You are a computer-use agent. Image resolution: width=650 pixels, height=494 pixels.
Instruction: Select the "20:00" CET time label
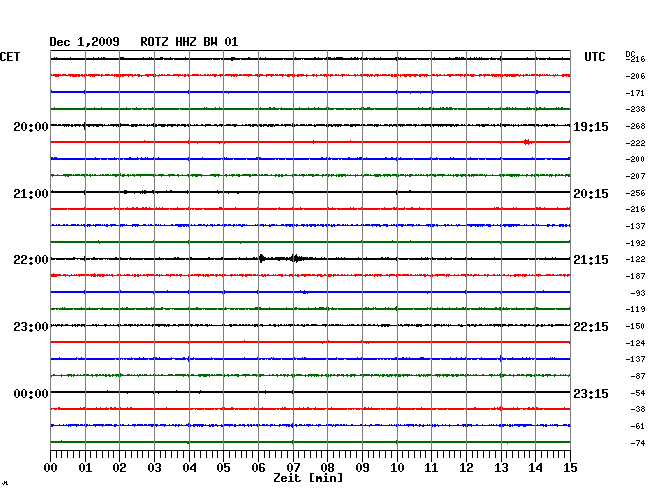coord(31,126)
